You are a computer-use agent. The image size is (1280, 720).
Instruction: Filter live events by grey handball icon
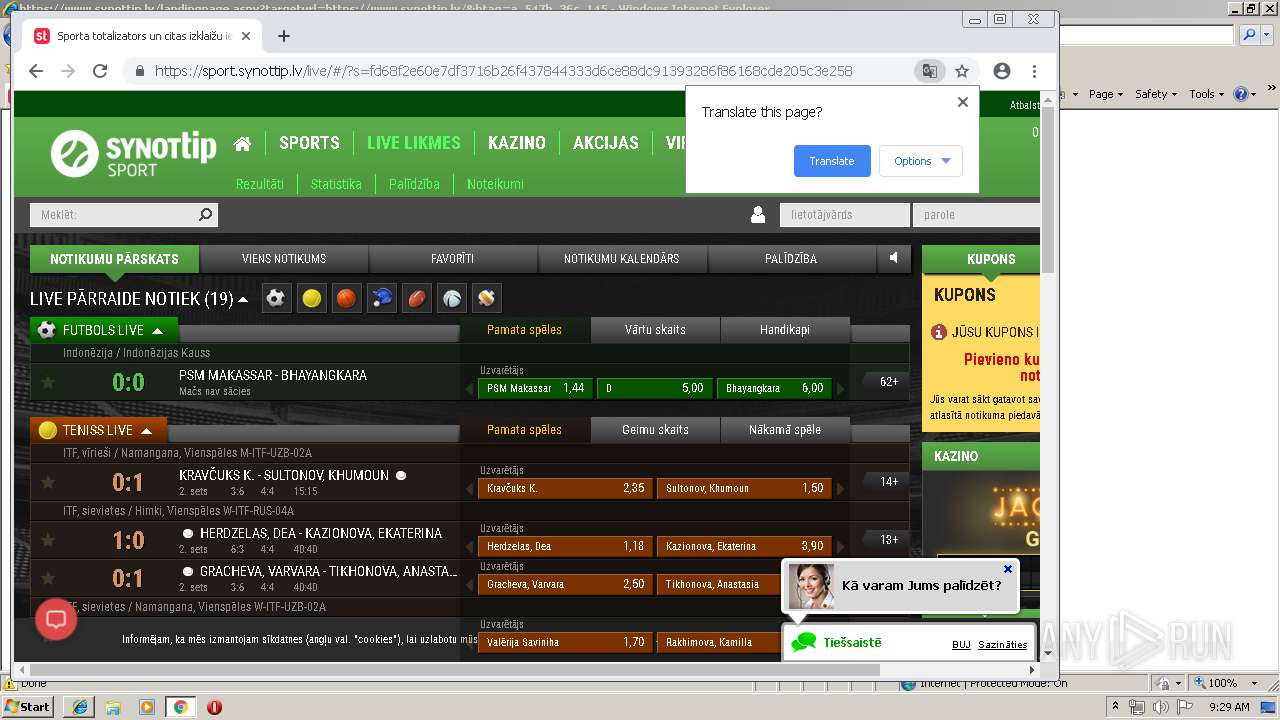[x=452, y=298]
